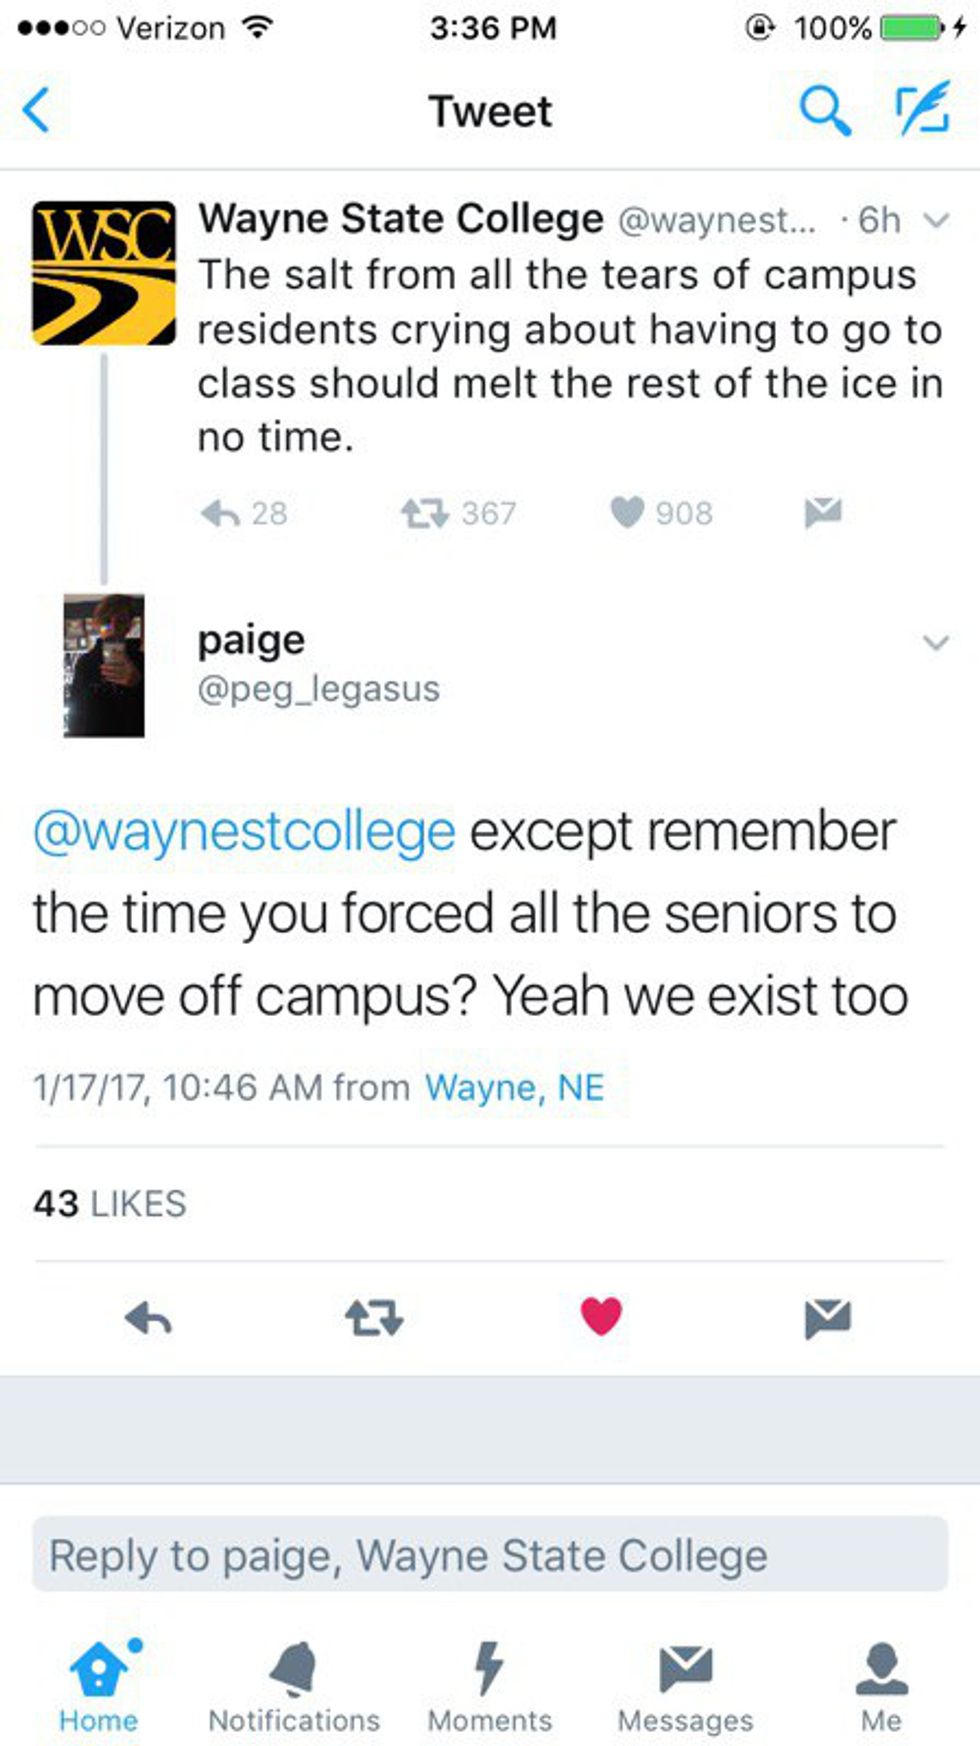Image resolution: width=980 pixels, height=1746 pixels.
Task: View the 43 Likes list
Action: (x=110, y=1203)
